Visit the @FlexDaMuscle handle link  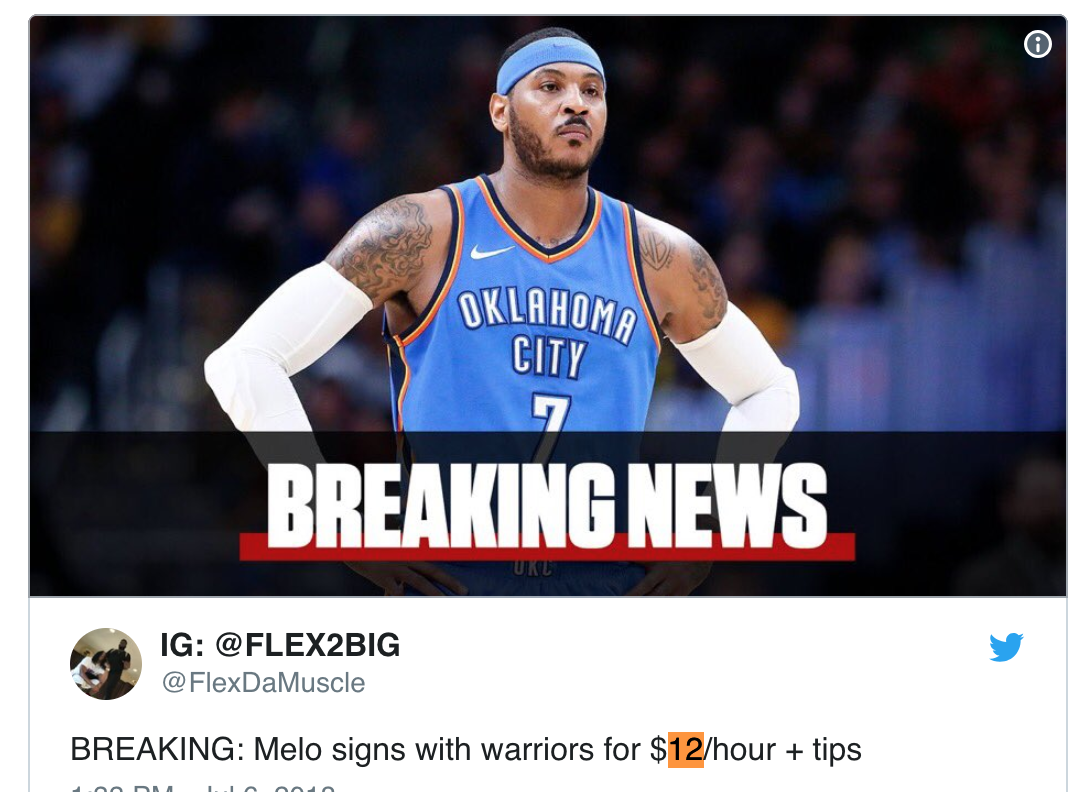(x=264, y=683)
